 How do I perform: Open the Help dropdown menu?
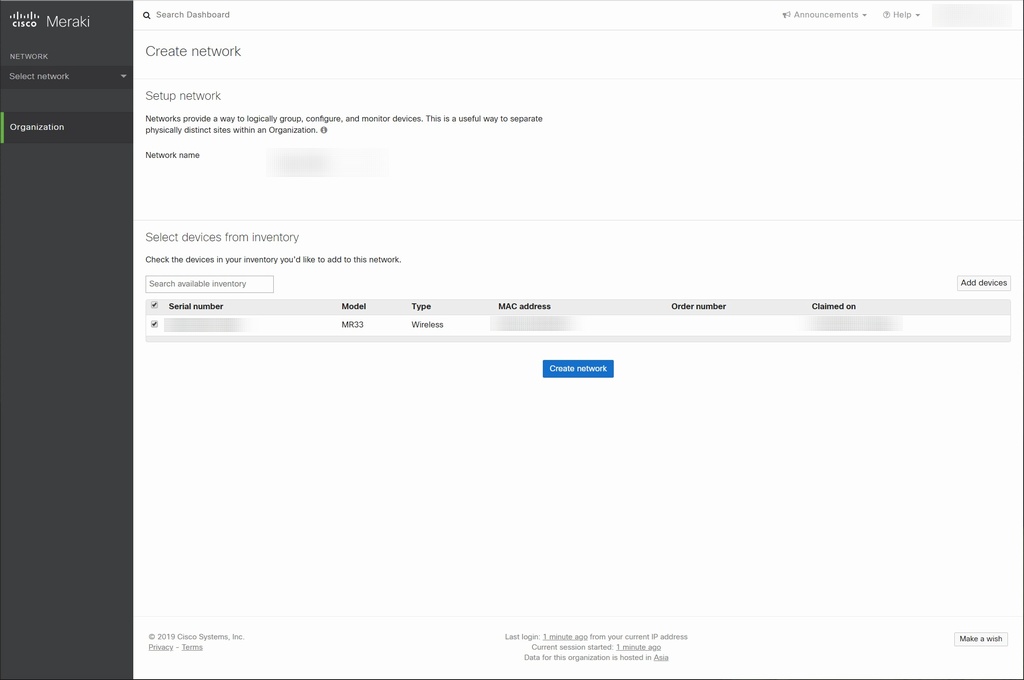point(901,15)
